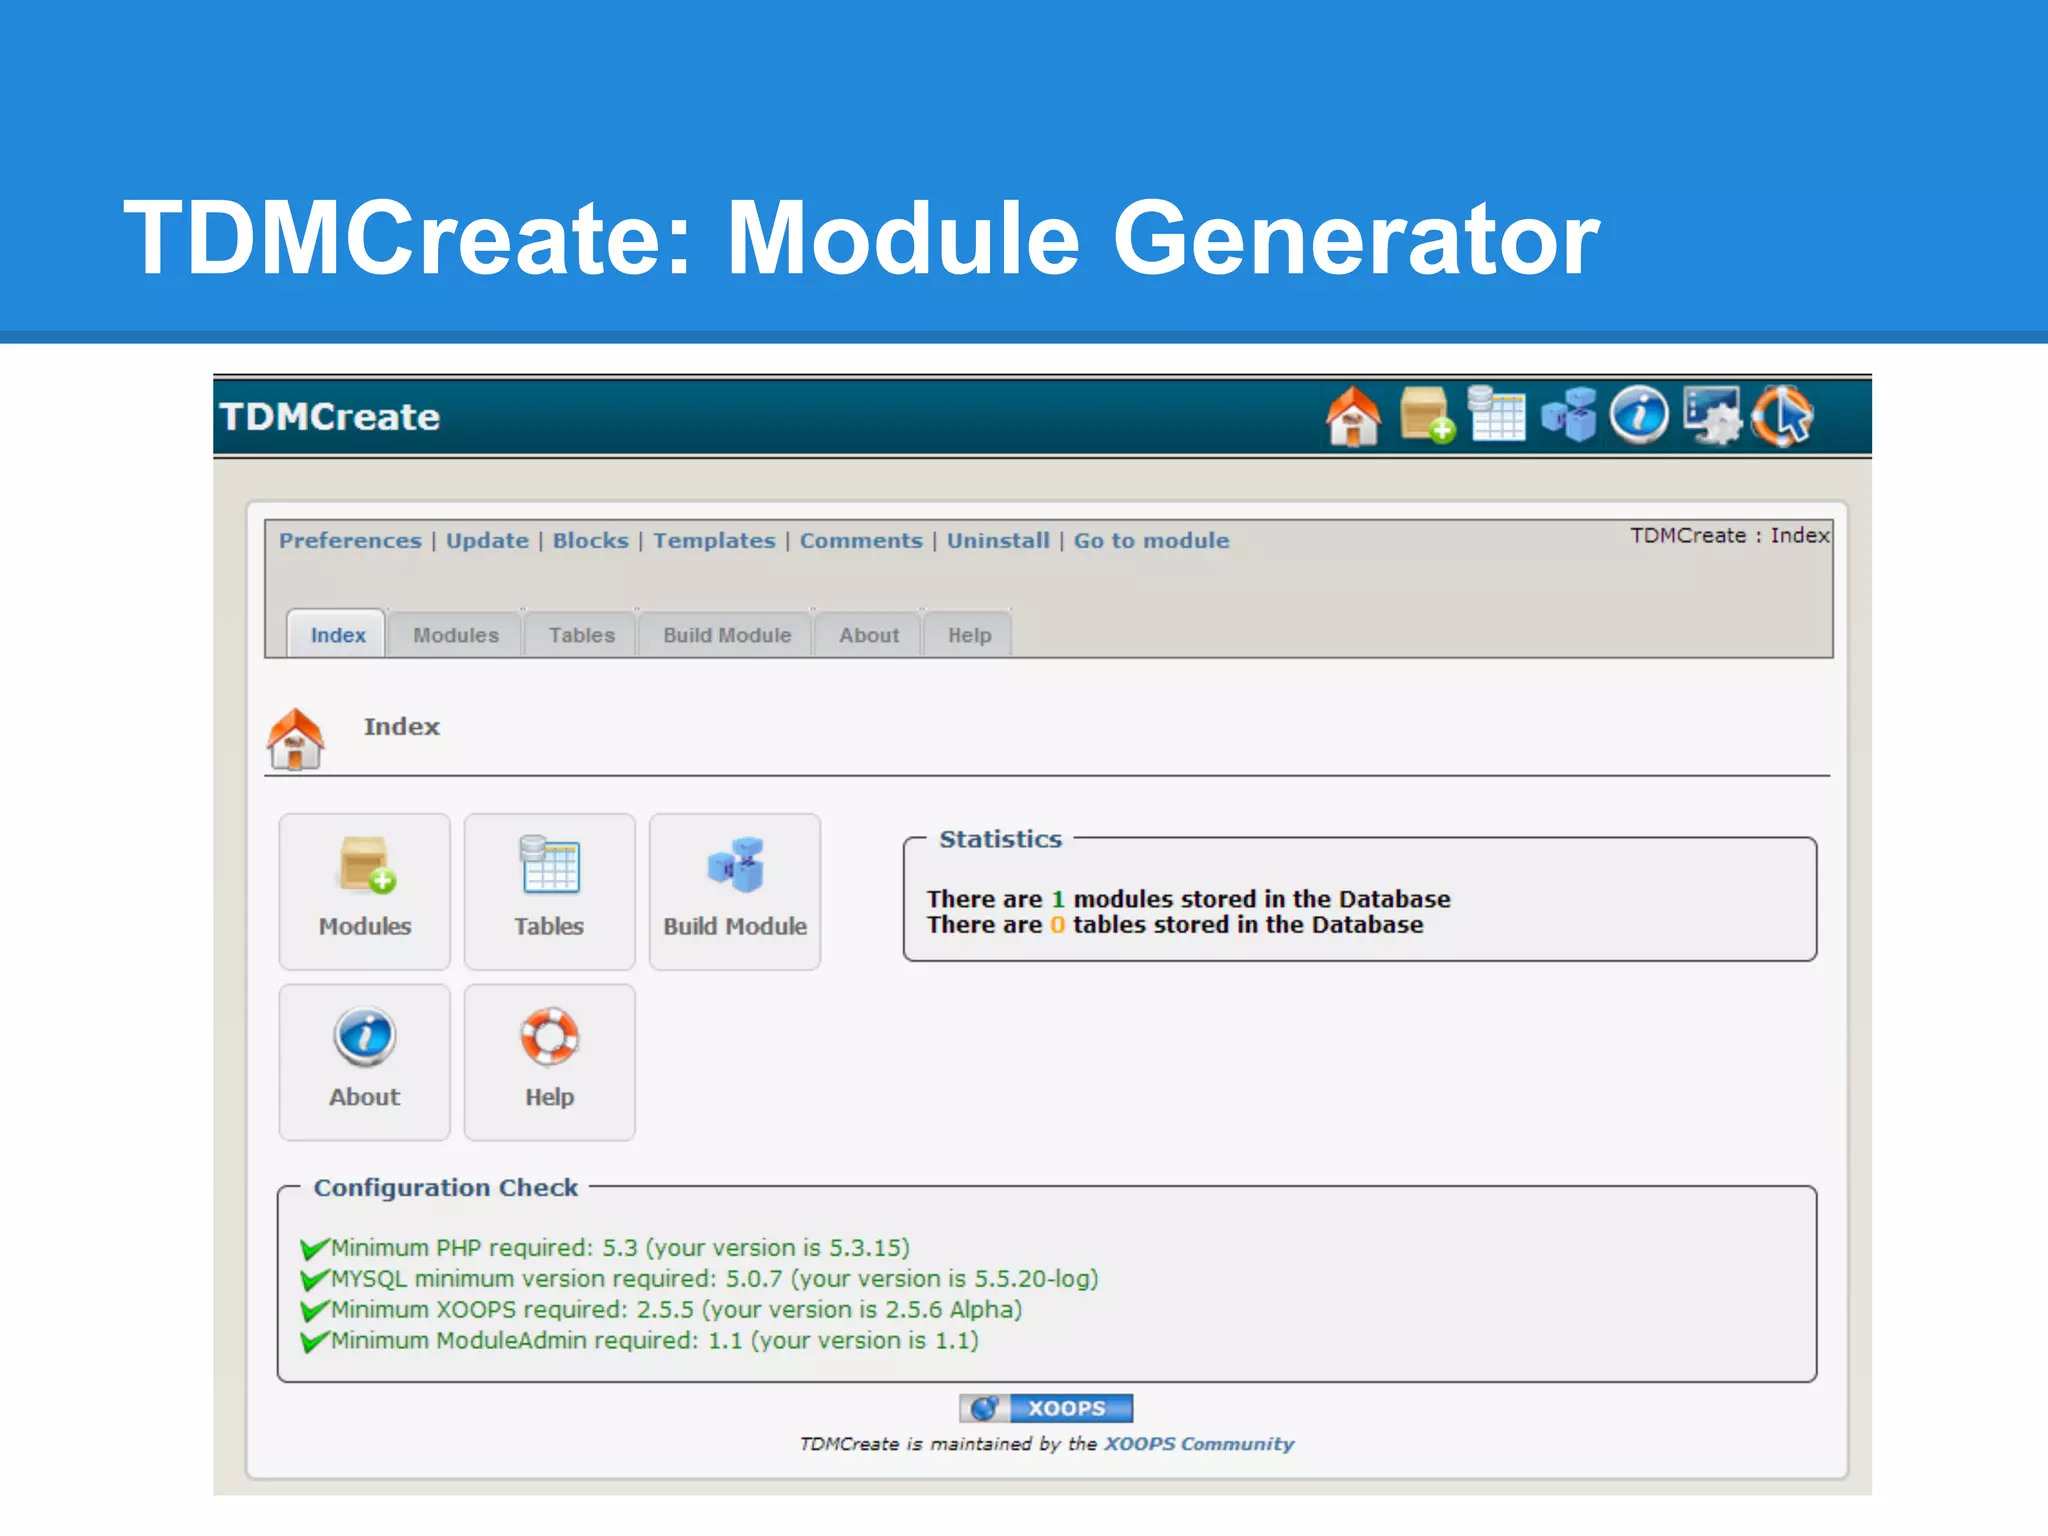This screenshot has width=2048, height=1536.
Task: Click the TDMCreate title in the header bar
Action: pos(330,416)
